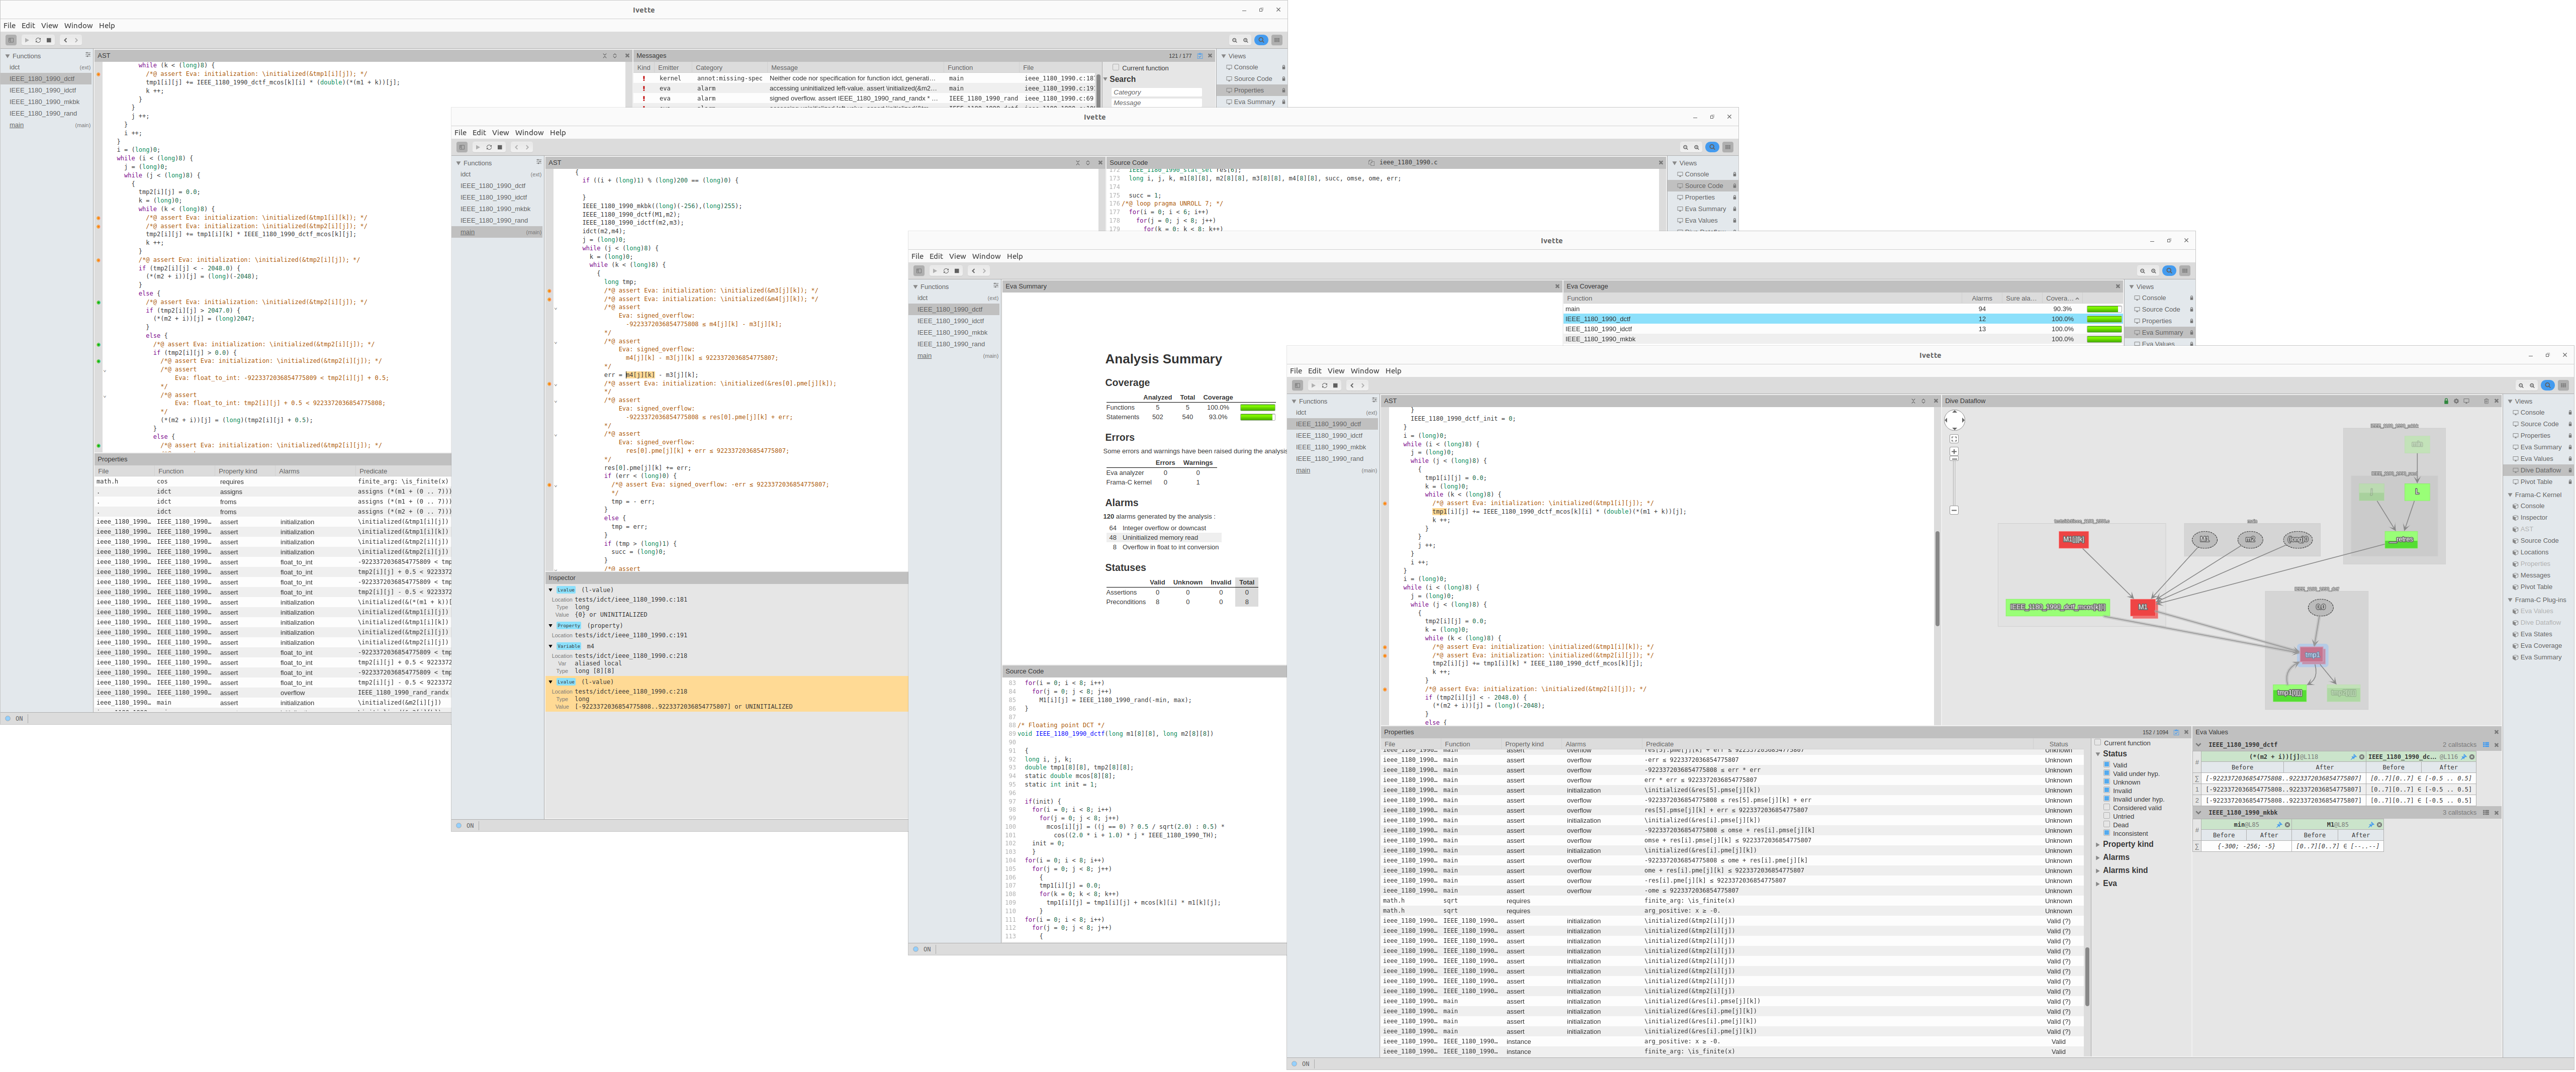Image resolution: width=2576 pixels, height=1072 pixels.
Task: Click the trash icon in Dive Dataflow header
Action: tap(2486, 401)
